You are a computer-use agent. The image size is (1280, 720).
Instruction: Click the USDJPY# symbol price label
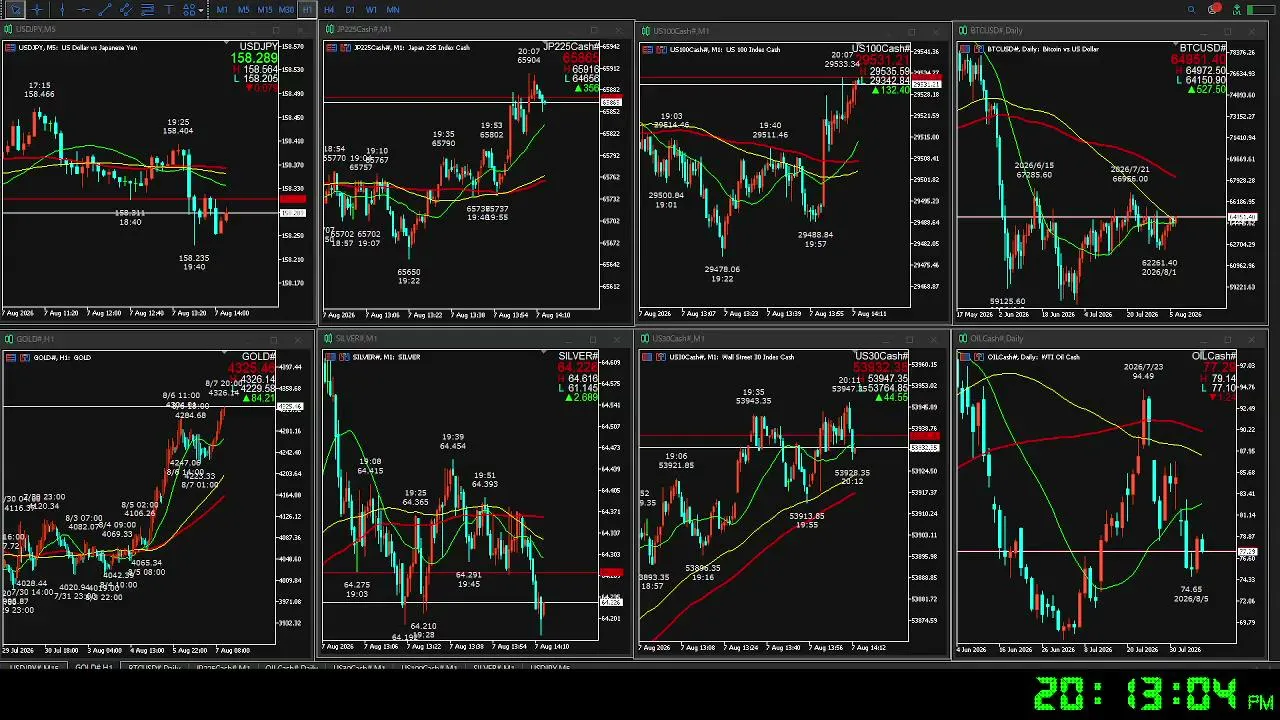(x=258, y=46)
